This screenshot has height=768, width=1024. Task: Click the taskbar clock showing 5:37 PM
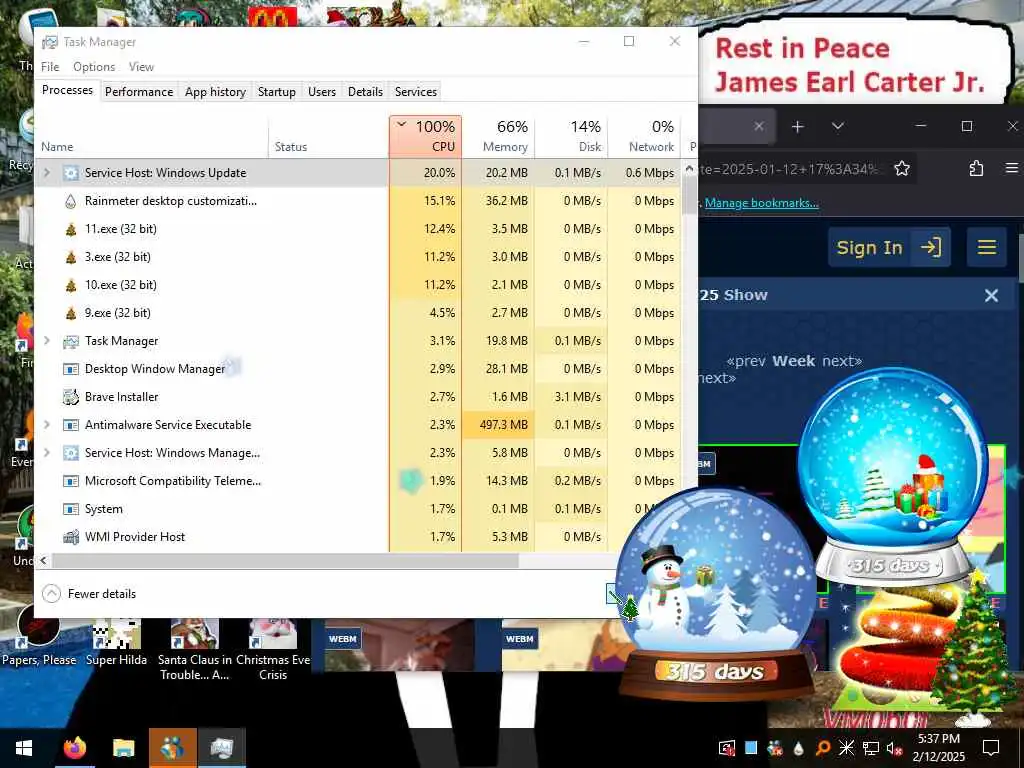pos(938,748)
